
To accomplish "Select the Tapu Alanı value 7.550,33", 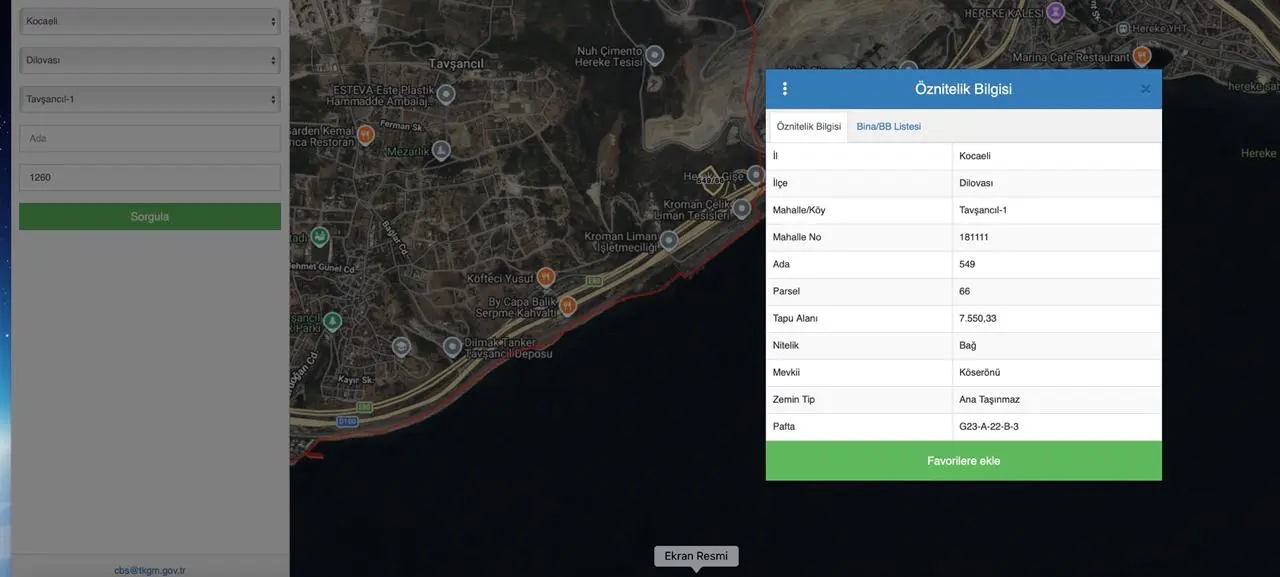I will point(978,318).
